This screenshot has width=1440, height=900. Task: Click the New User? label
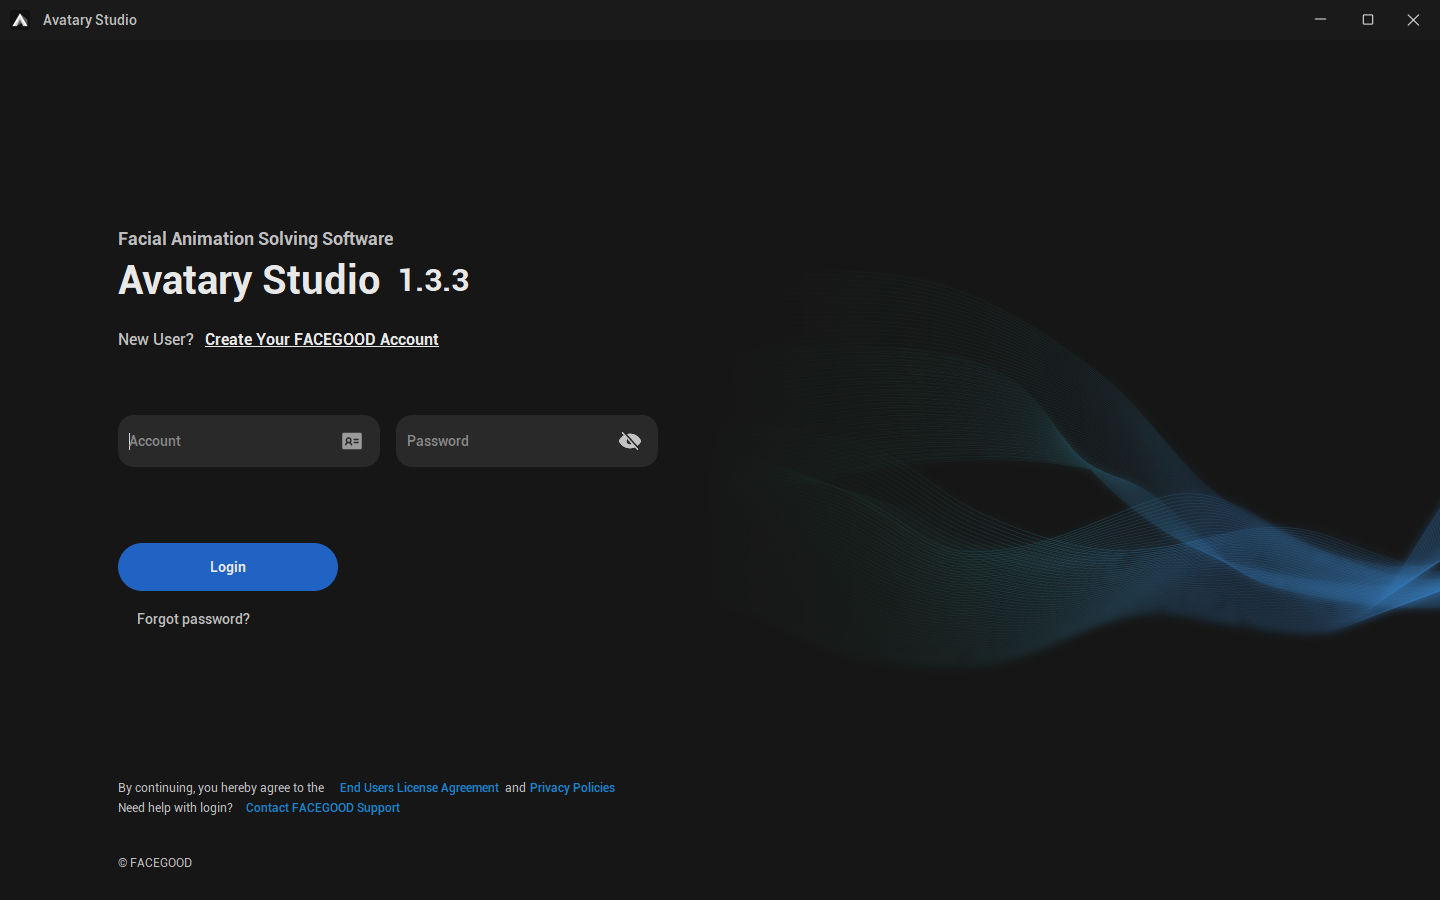pos(156,340)
